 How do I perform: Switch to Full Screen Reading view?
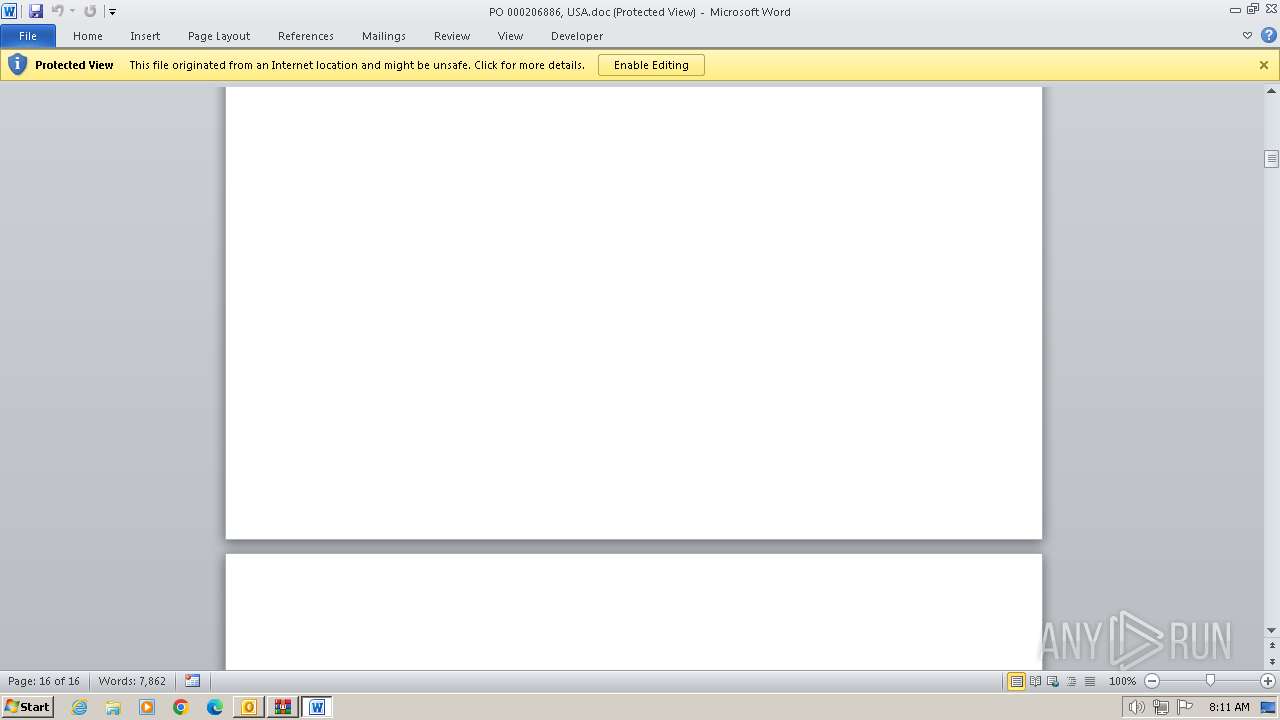pyautogui.click(x=1035, y=681)
